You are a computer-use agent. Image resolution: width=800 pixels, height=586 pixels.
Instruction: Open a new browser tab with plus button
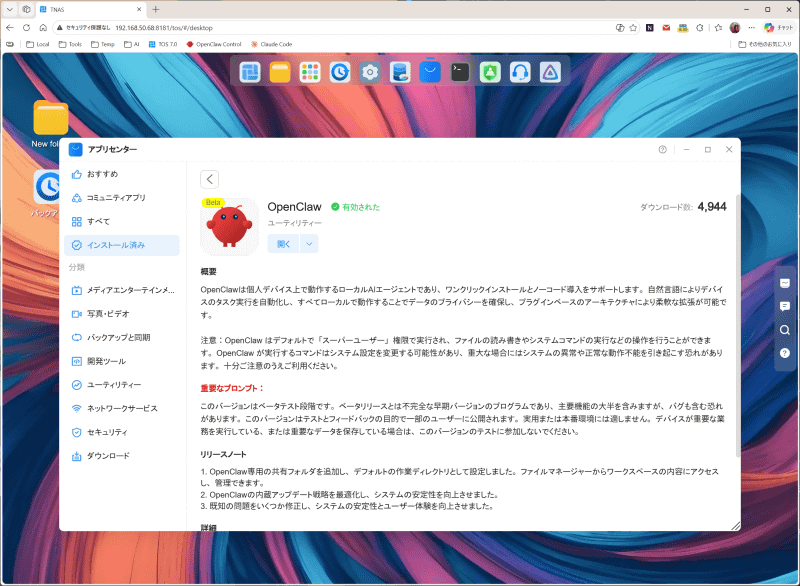click(x=156, y=9)
